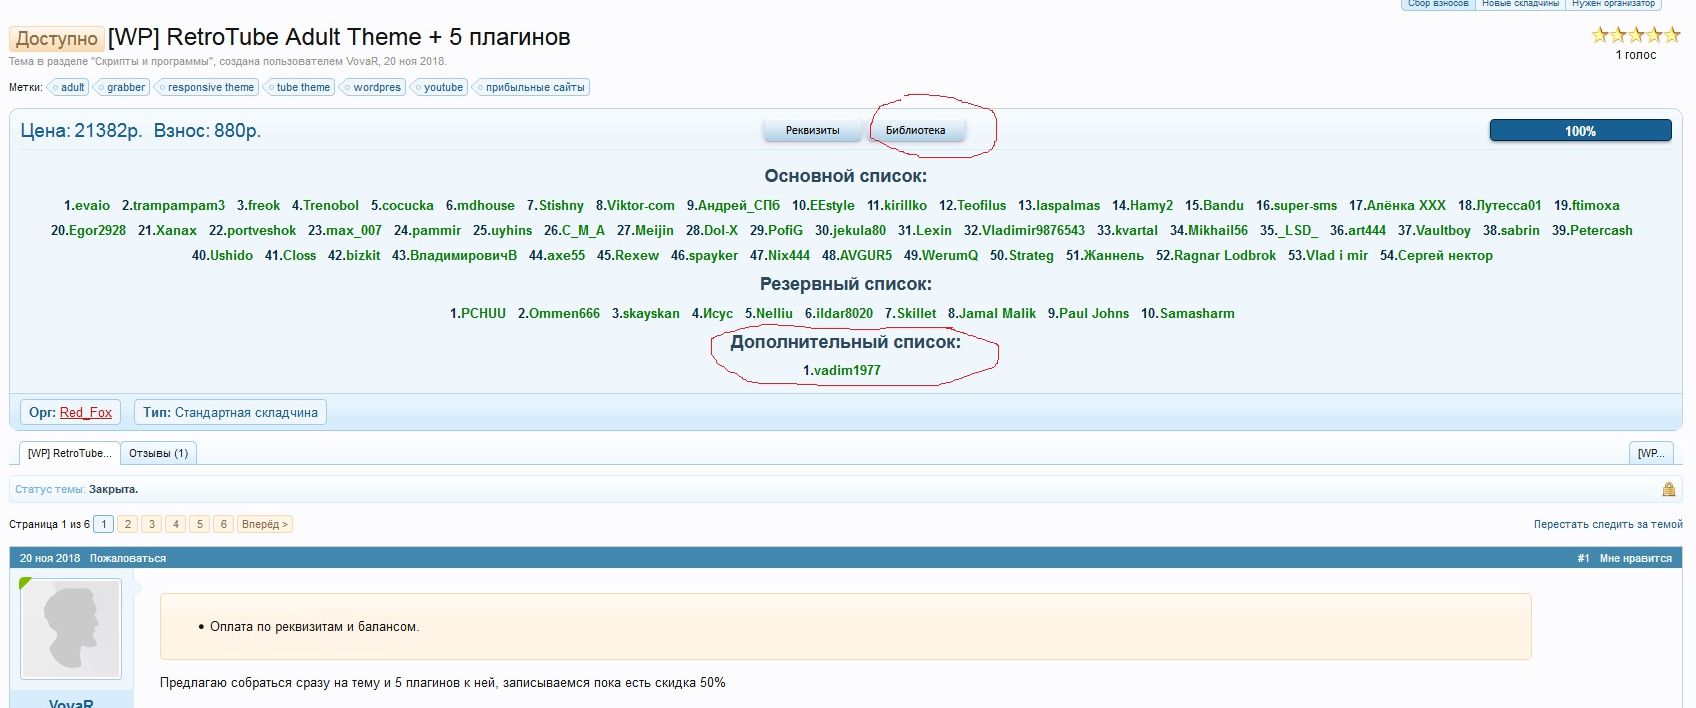Screen dimensions: 1696x708
Task: Open the Нужен организатор top tab
Action: (1613, 4)
